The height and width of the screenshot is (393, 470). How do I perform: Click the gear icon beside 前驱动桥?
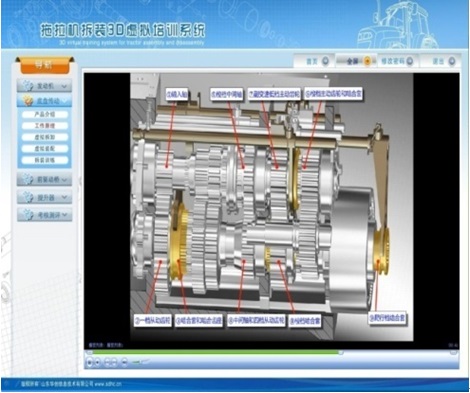(x=28, y=179)
